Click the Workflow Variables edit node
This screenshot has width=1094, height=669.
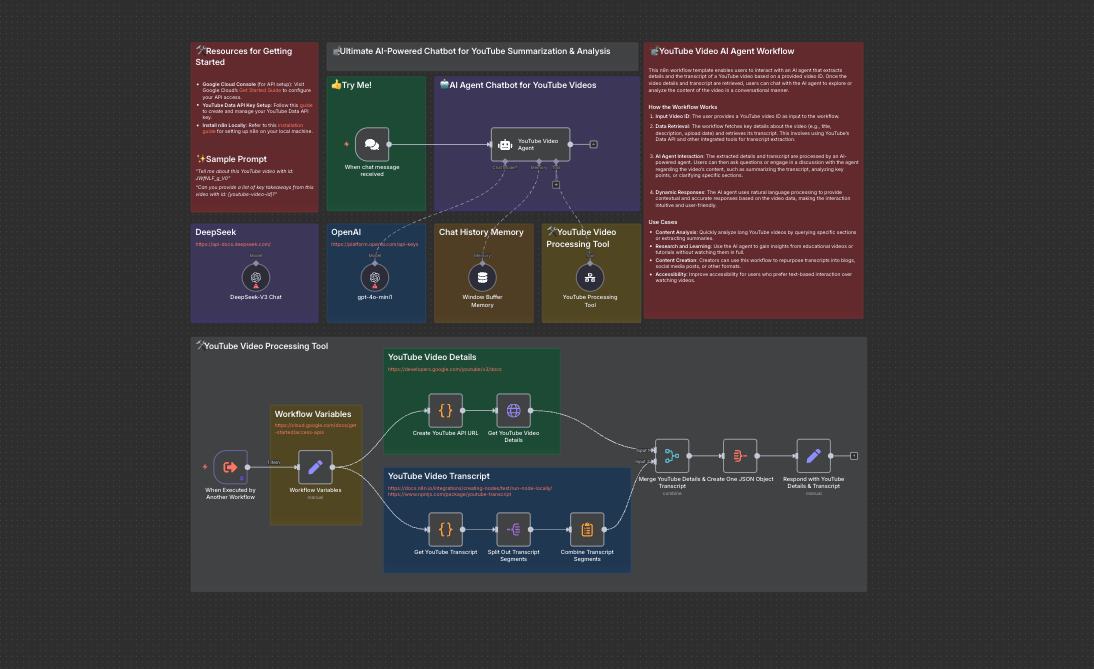coord(315,466)
